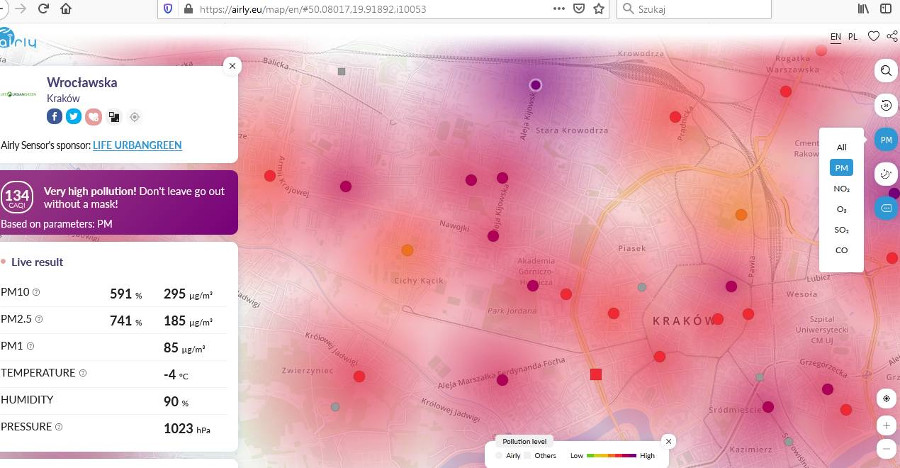Open browser library icon

(x=863, y=9)
